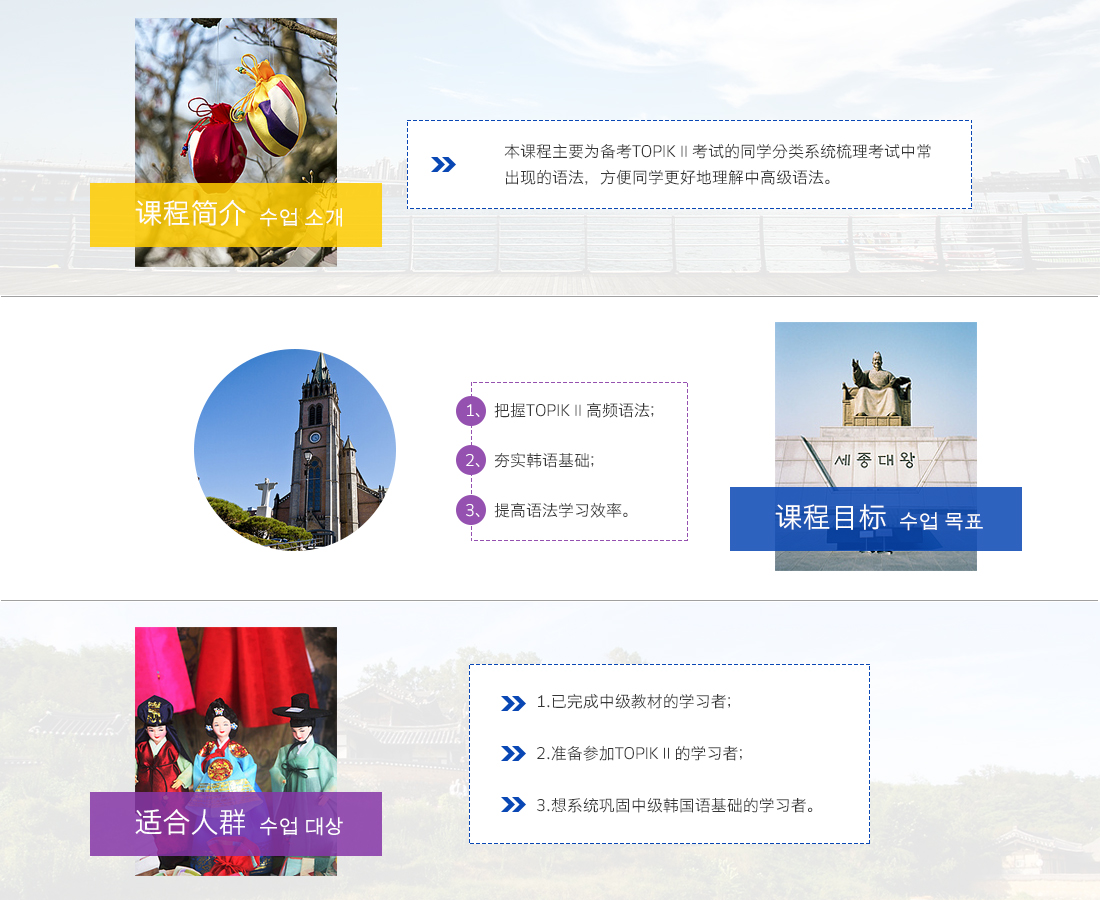The image size is (1100, 900).
Task: Click the purple 适合人群 banner
Action: [x=236, y=824]
